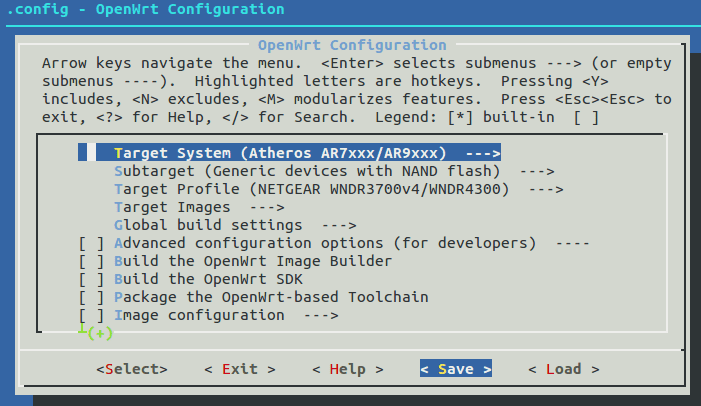Image resolution: width=701 pixels, height=406 pixels.
Task: Click dashes after Advanced configuration options
Action: pos(573,244)
